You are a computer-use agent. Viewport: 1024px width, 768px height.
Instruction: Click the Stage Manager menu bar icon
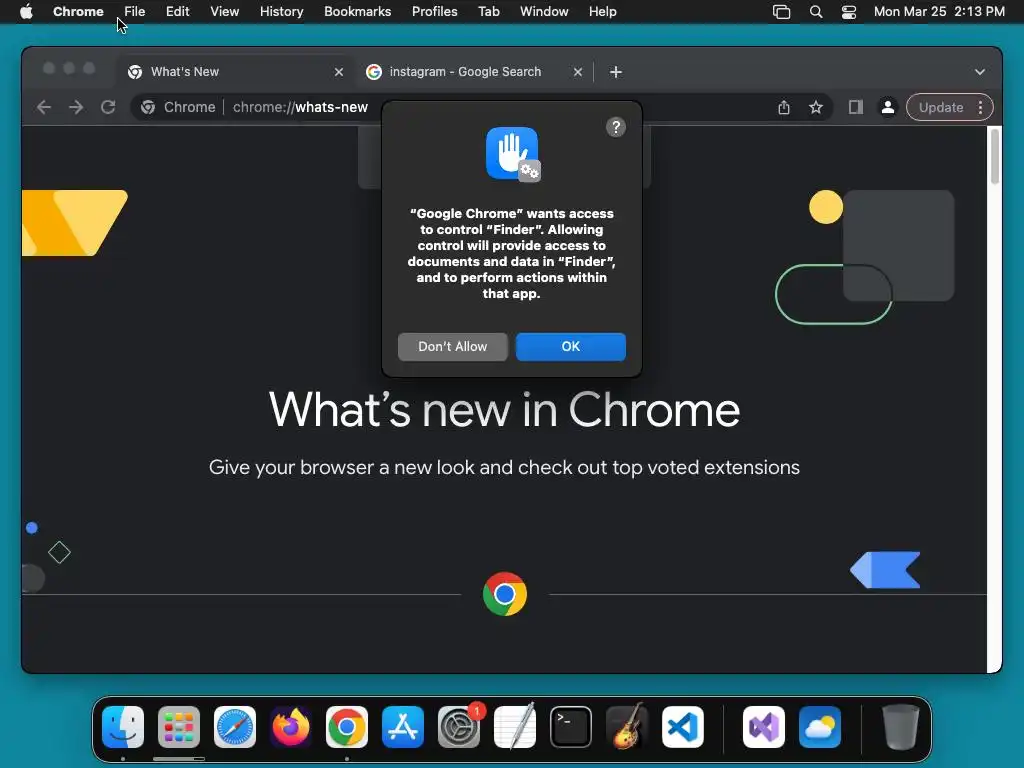tap(782, 12)
